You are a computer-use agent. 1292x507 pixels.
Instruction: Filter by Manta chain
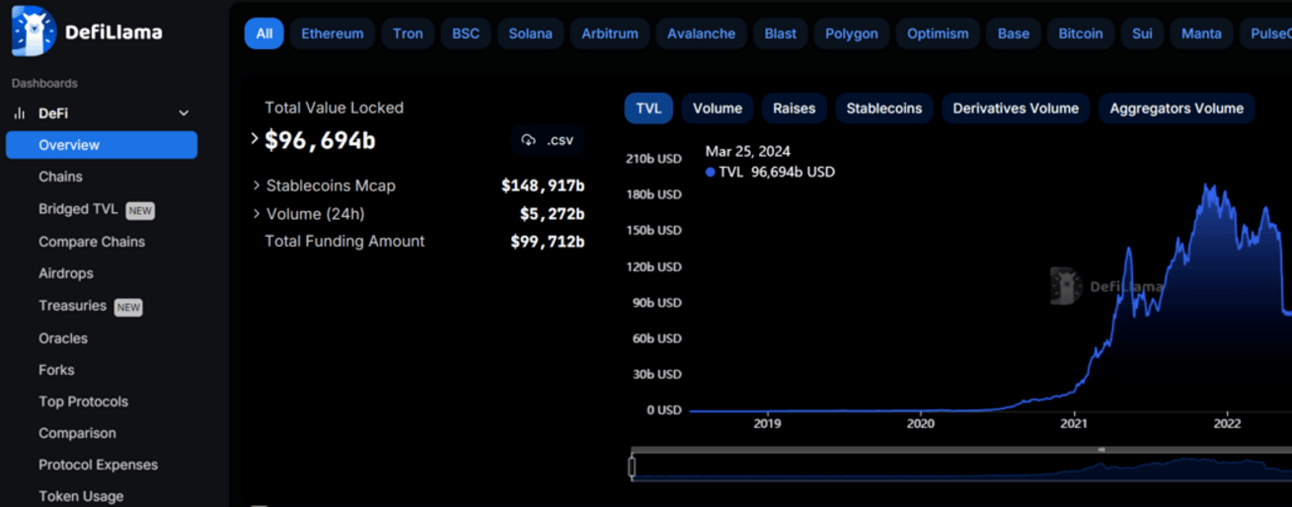click(x=1201, y=33)
